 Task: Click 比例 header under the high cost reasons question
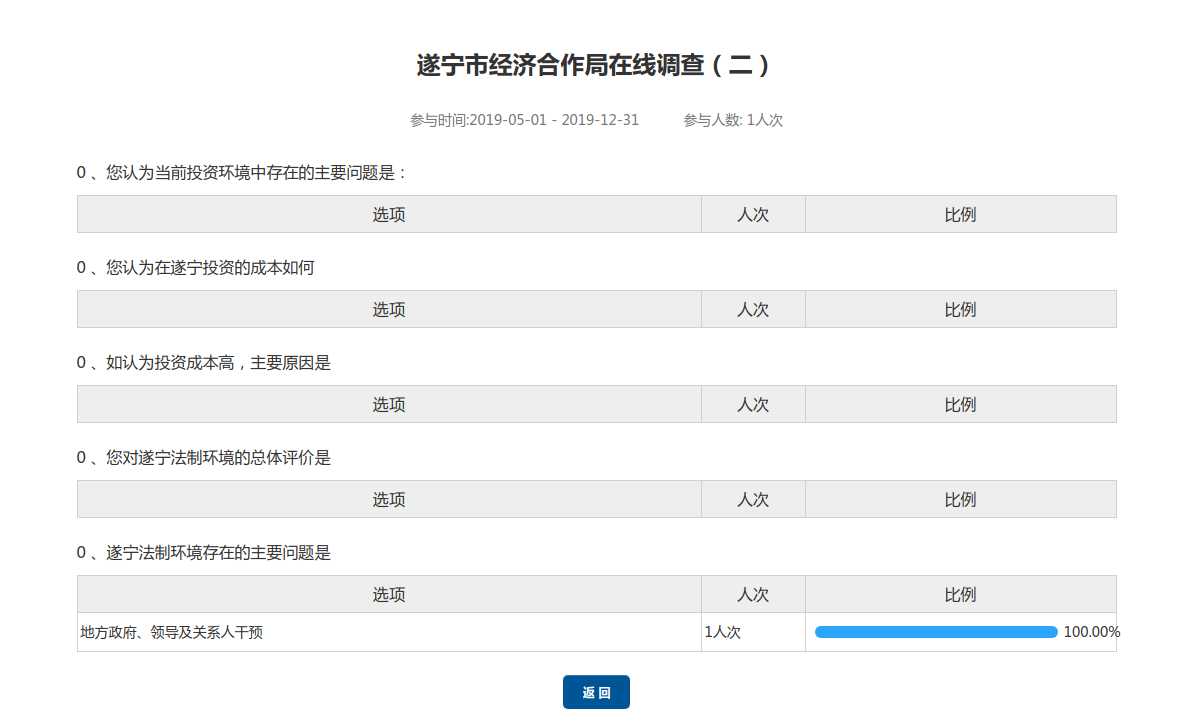pos(960,404)
